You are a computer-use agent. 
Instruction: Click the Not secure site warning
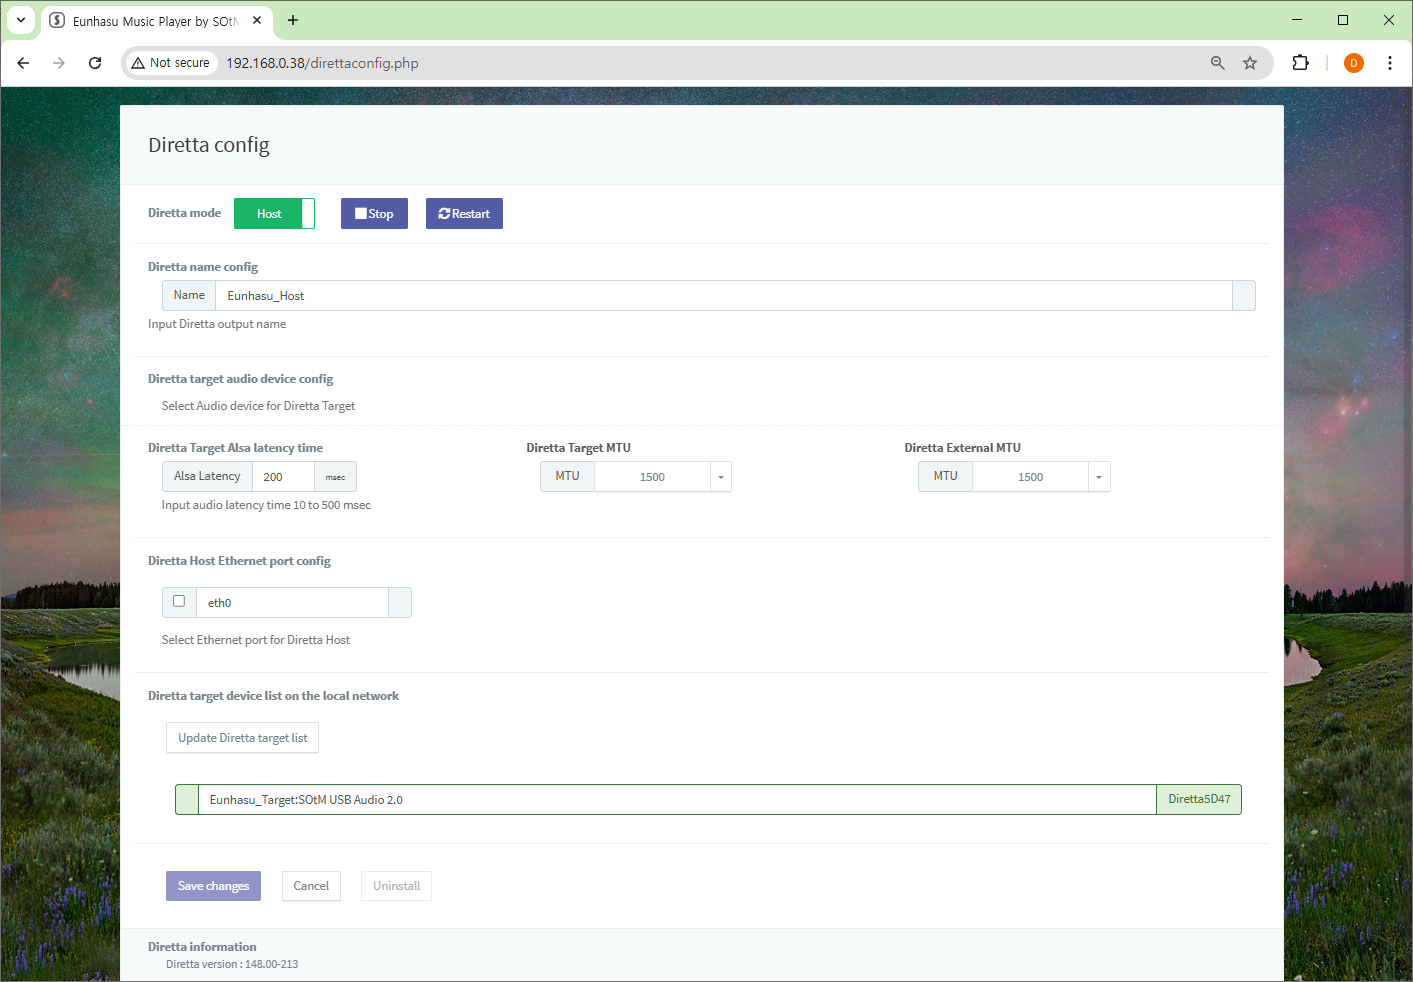(x=171, y=63)
